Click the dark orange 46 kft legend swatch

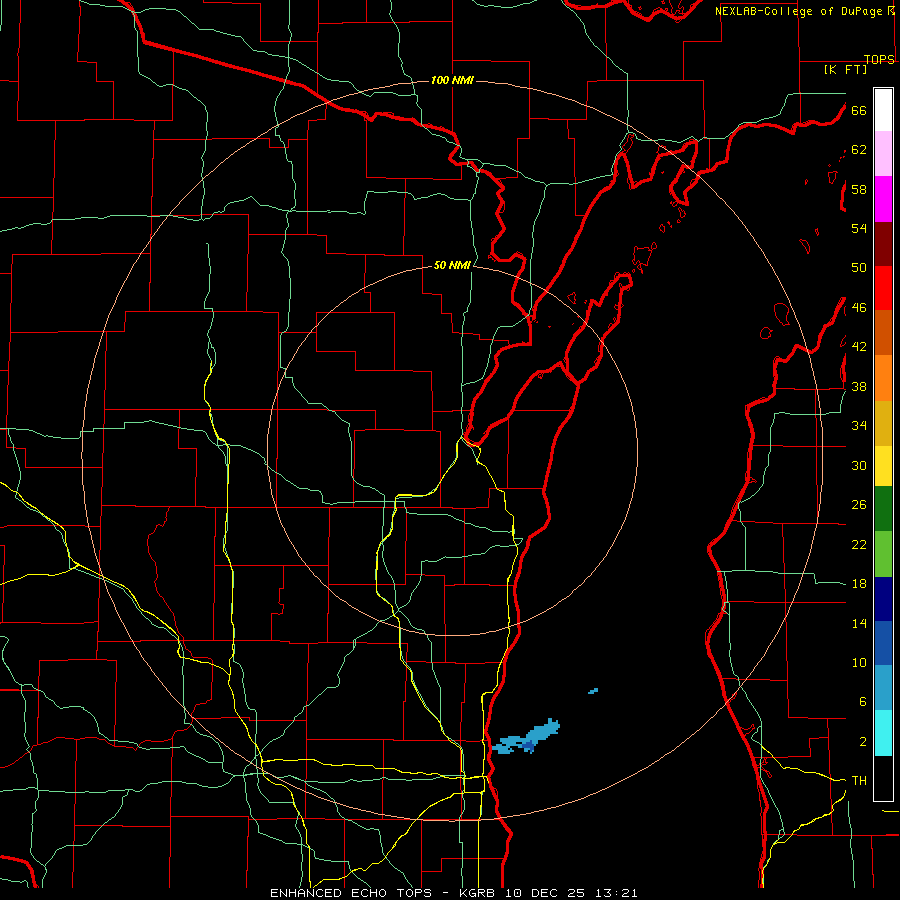point(883,333)
